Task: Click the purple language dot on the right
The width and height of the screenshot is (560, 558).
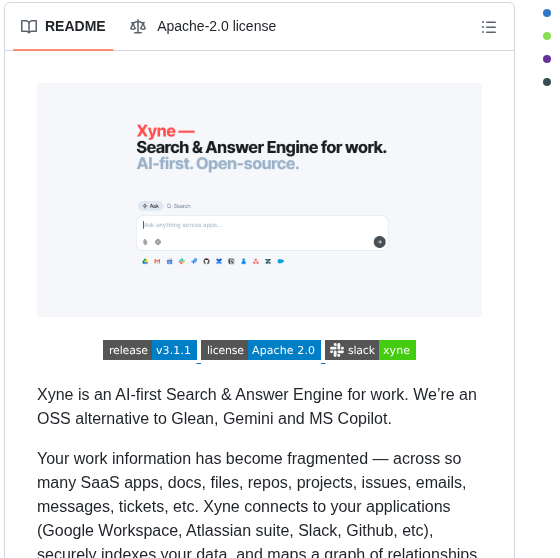Action: 547,59
